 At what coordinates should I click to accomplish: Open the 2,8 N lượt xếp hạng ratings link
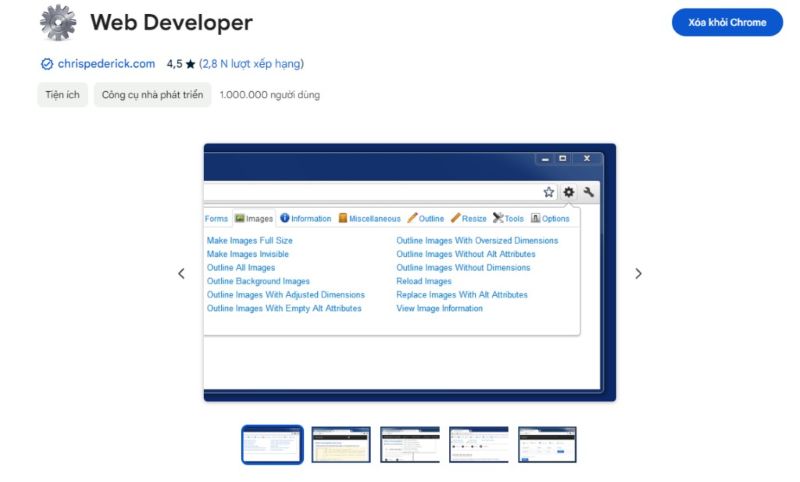click(251, 64)
